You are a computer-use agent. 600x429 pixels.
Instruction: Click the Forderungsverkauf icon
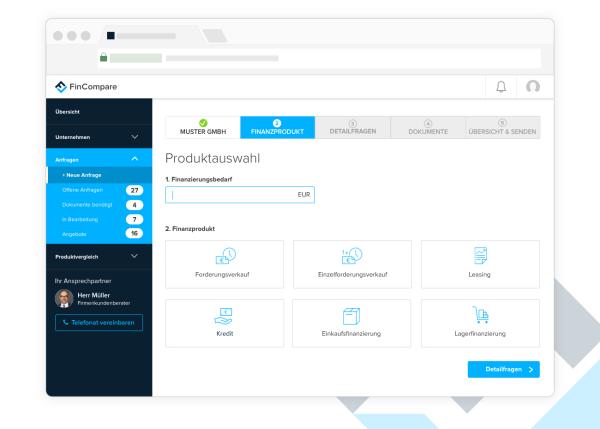(226, 256)
